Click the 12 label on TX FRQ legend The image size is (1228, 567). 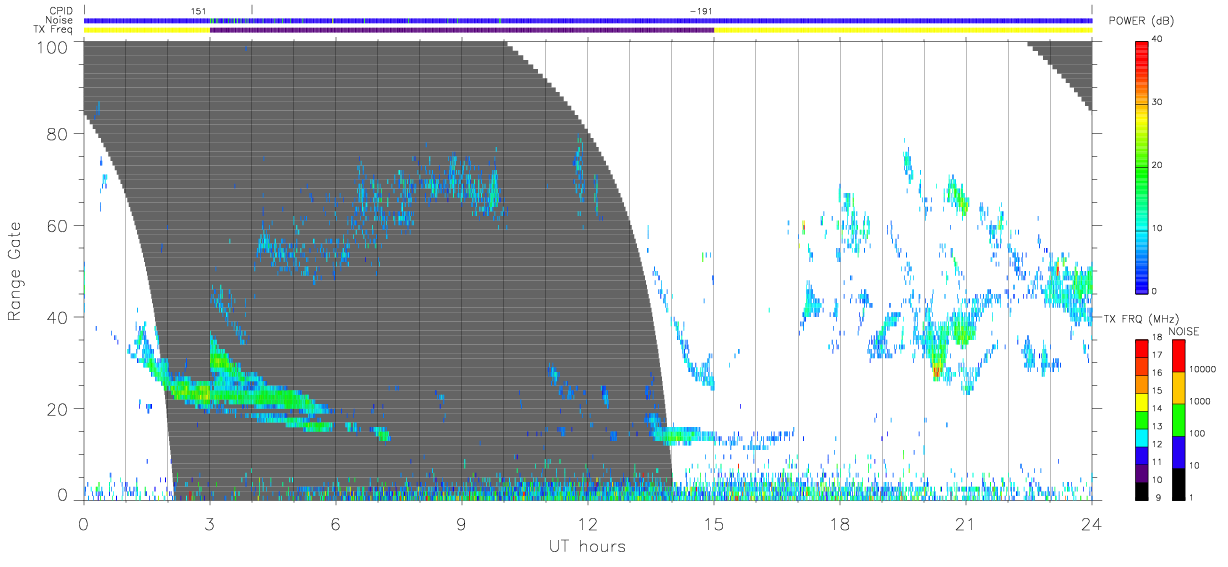tap(1156, 444)
